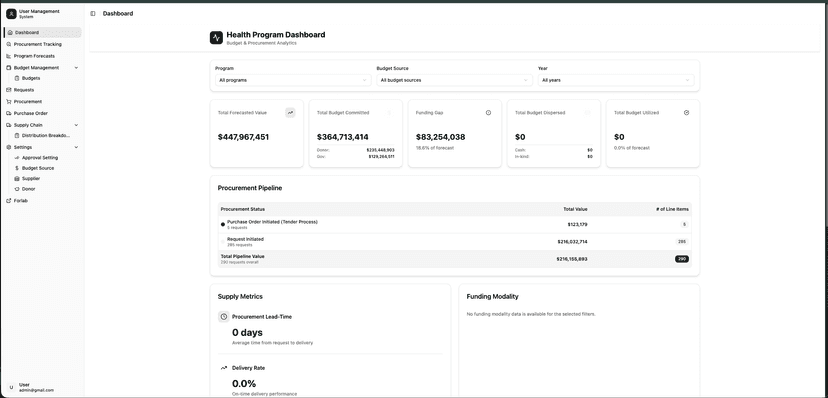Viewport: 828px width, 398px height.
Task: Click the Supply Chain sidebar icon
Action: pos(8,125)
